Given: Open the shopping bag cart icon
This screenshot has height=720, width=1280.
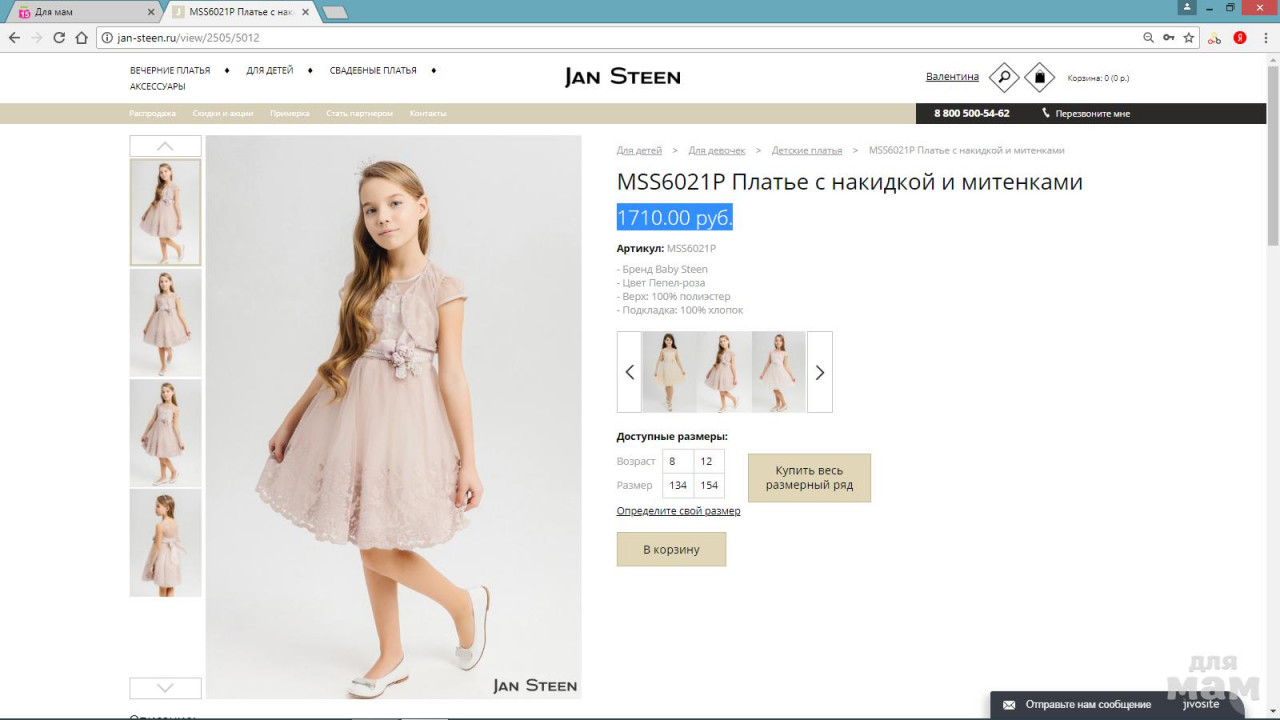Looking at the screenshot, I should pyautogui.click(x=1039, y=77).
